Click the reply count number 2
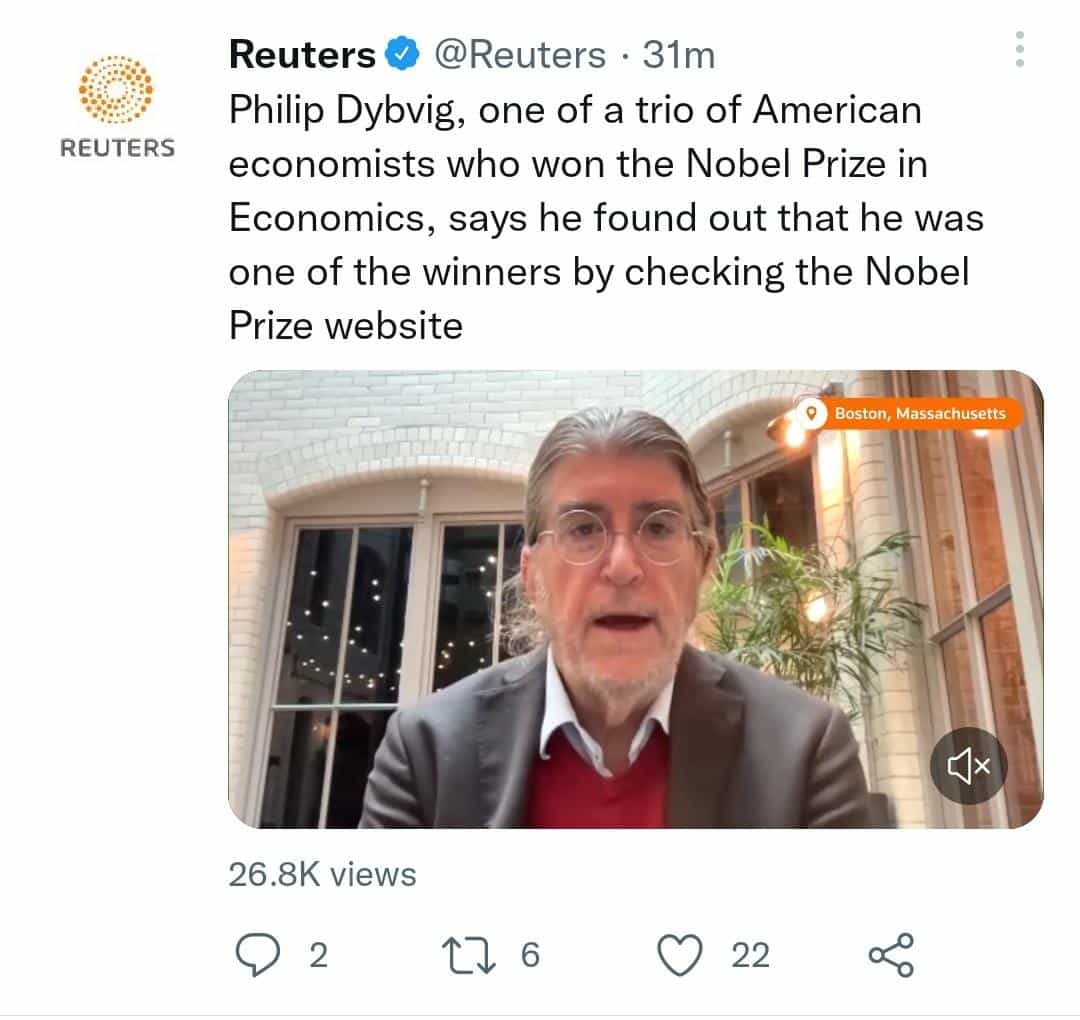This screenshot has height=1020, width=1080. point(317,956)
